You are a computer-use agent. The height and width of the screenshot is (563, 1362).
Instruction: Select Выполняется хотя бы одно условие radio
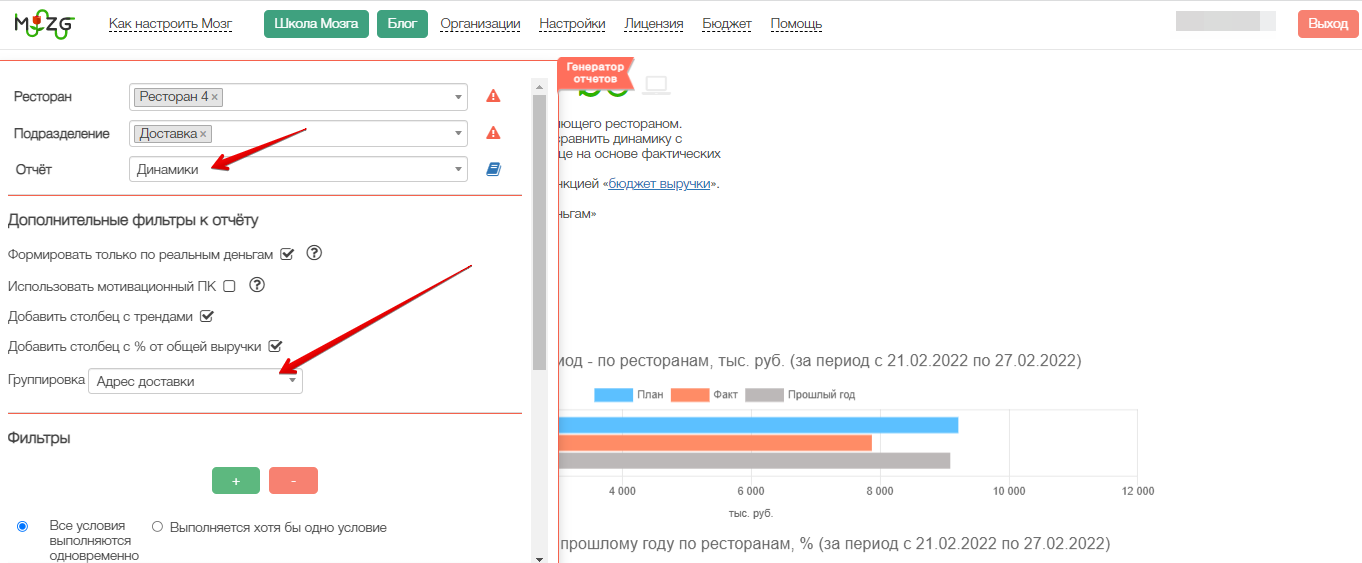(x=157, y=527)
